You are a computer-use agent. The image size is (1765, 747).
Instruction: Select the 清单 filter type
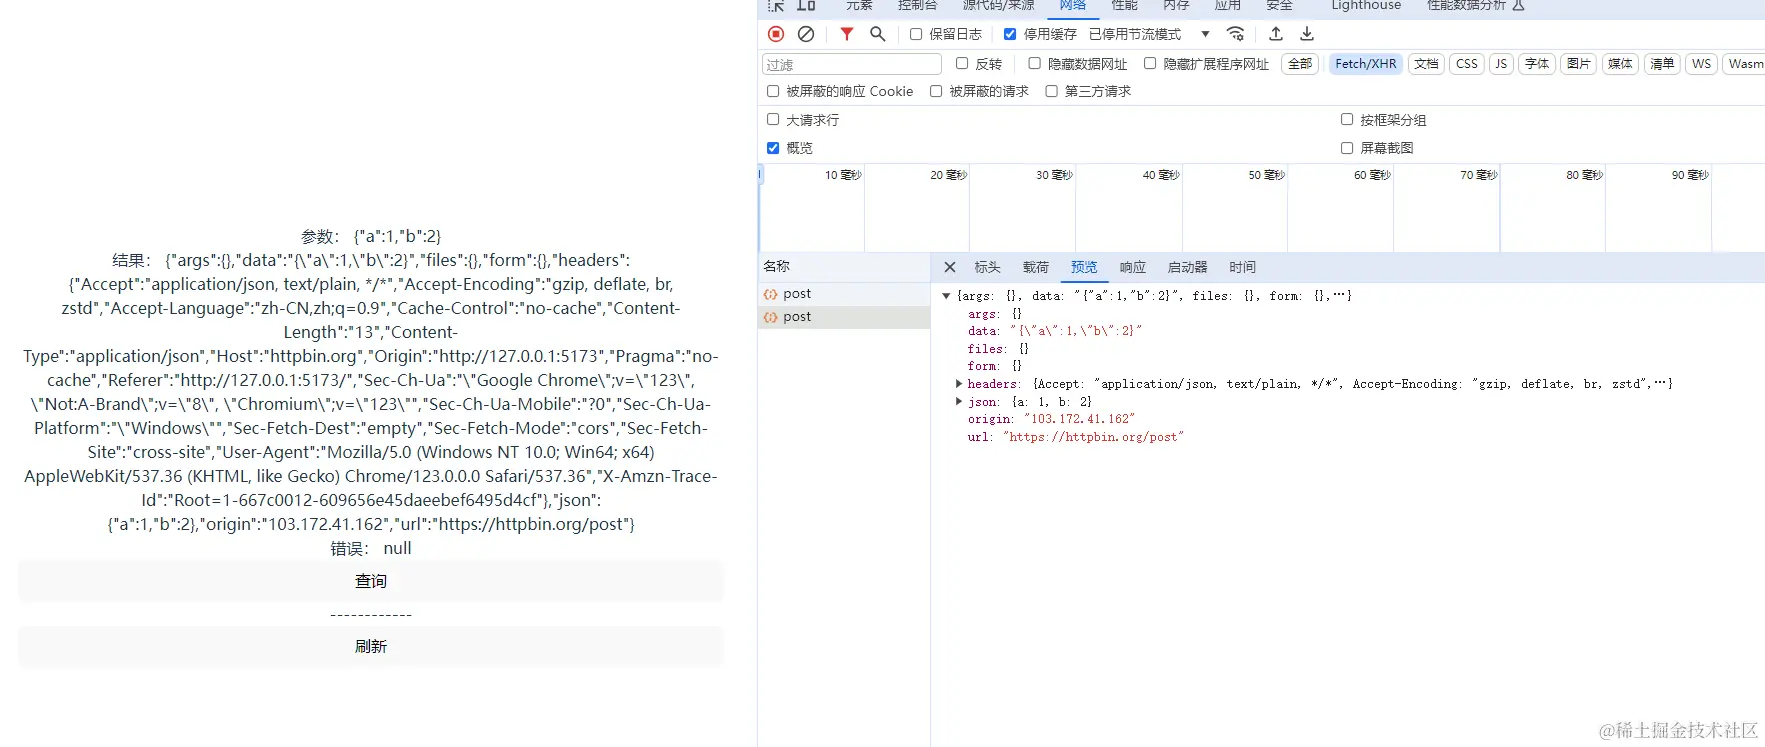1662,64
